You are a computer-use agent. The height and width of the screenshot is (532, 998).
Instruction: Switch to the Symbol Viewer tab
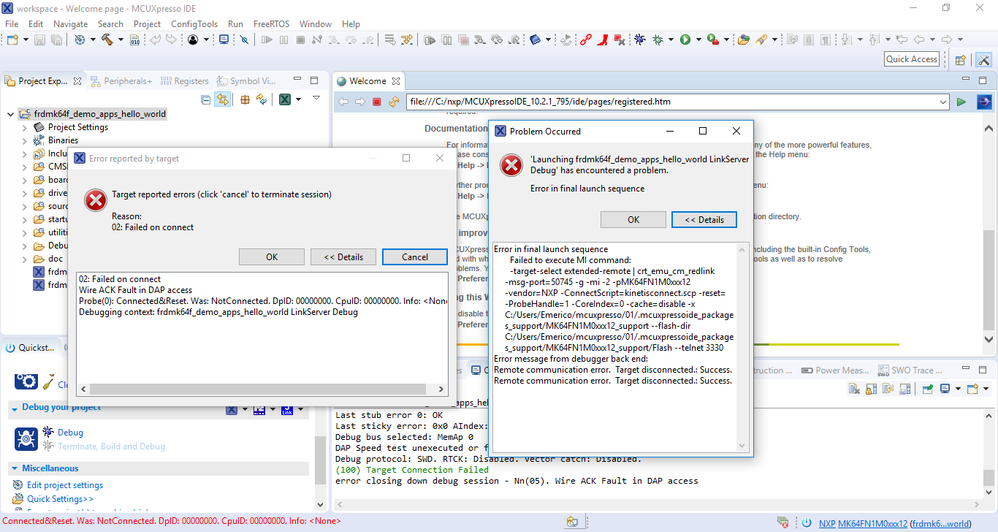[x=246, y=81]
